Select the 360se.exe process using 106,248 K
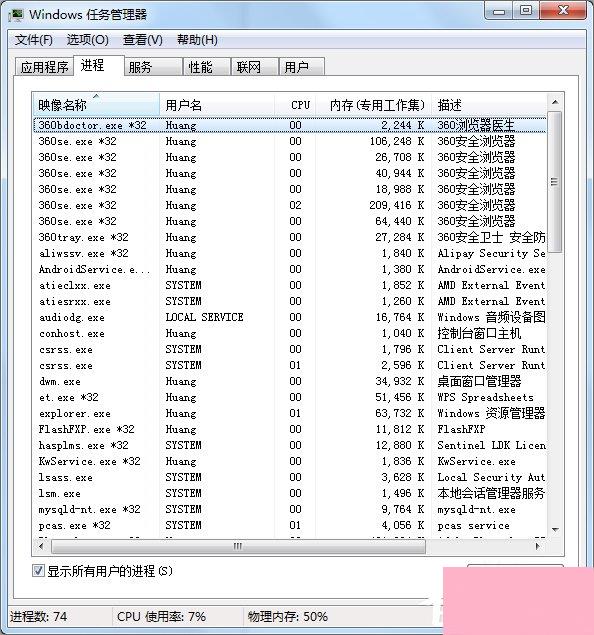 click(x=290, y=141)
